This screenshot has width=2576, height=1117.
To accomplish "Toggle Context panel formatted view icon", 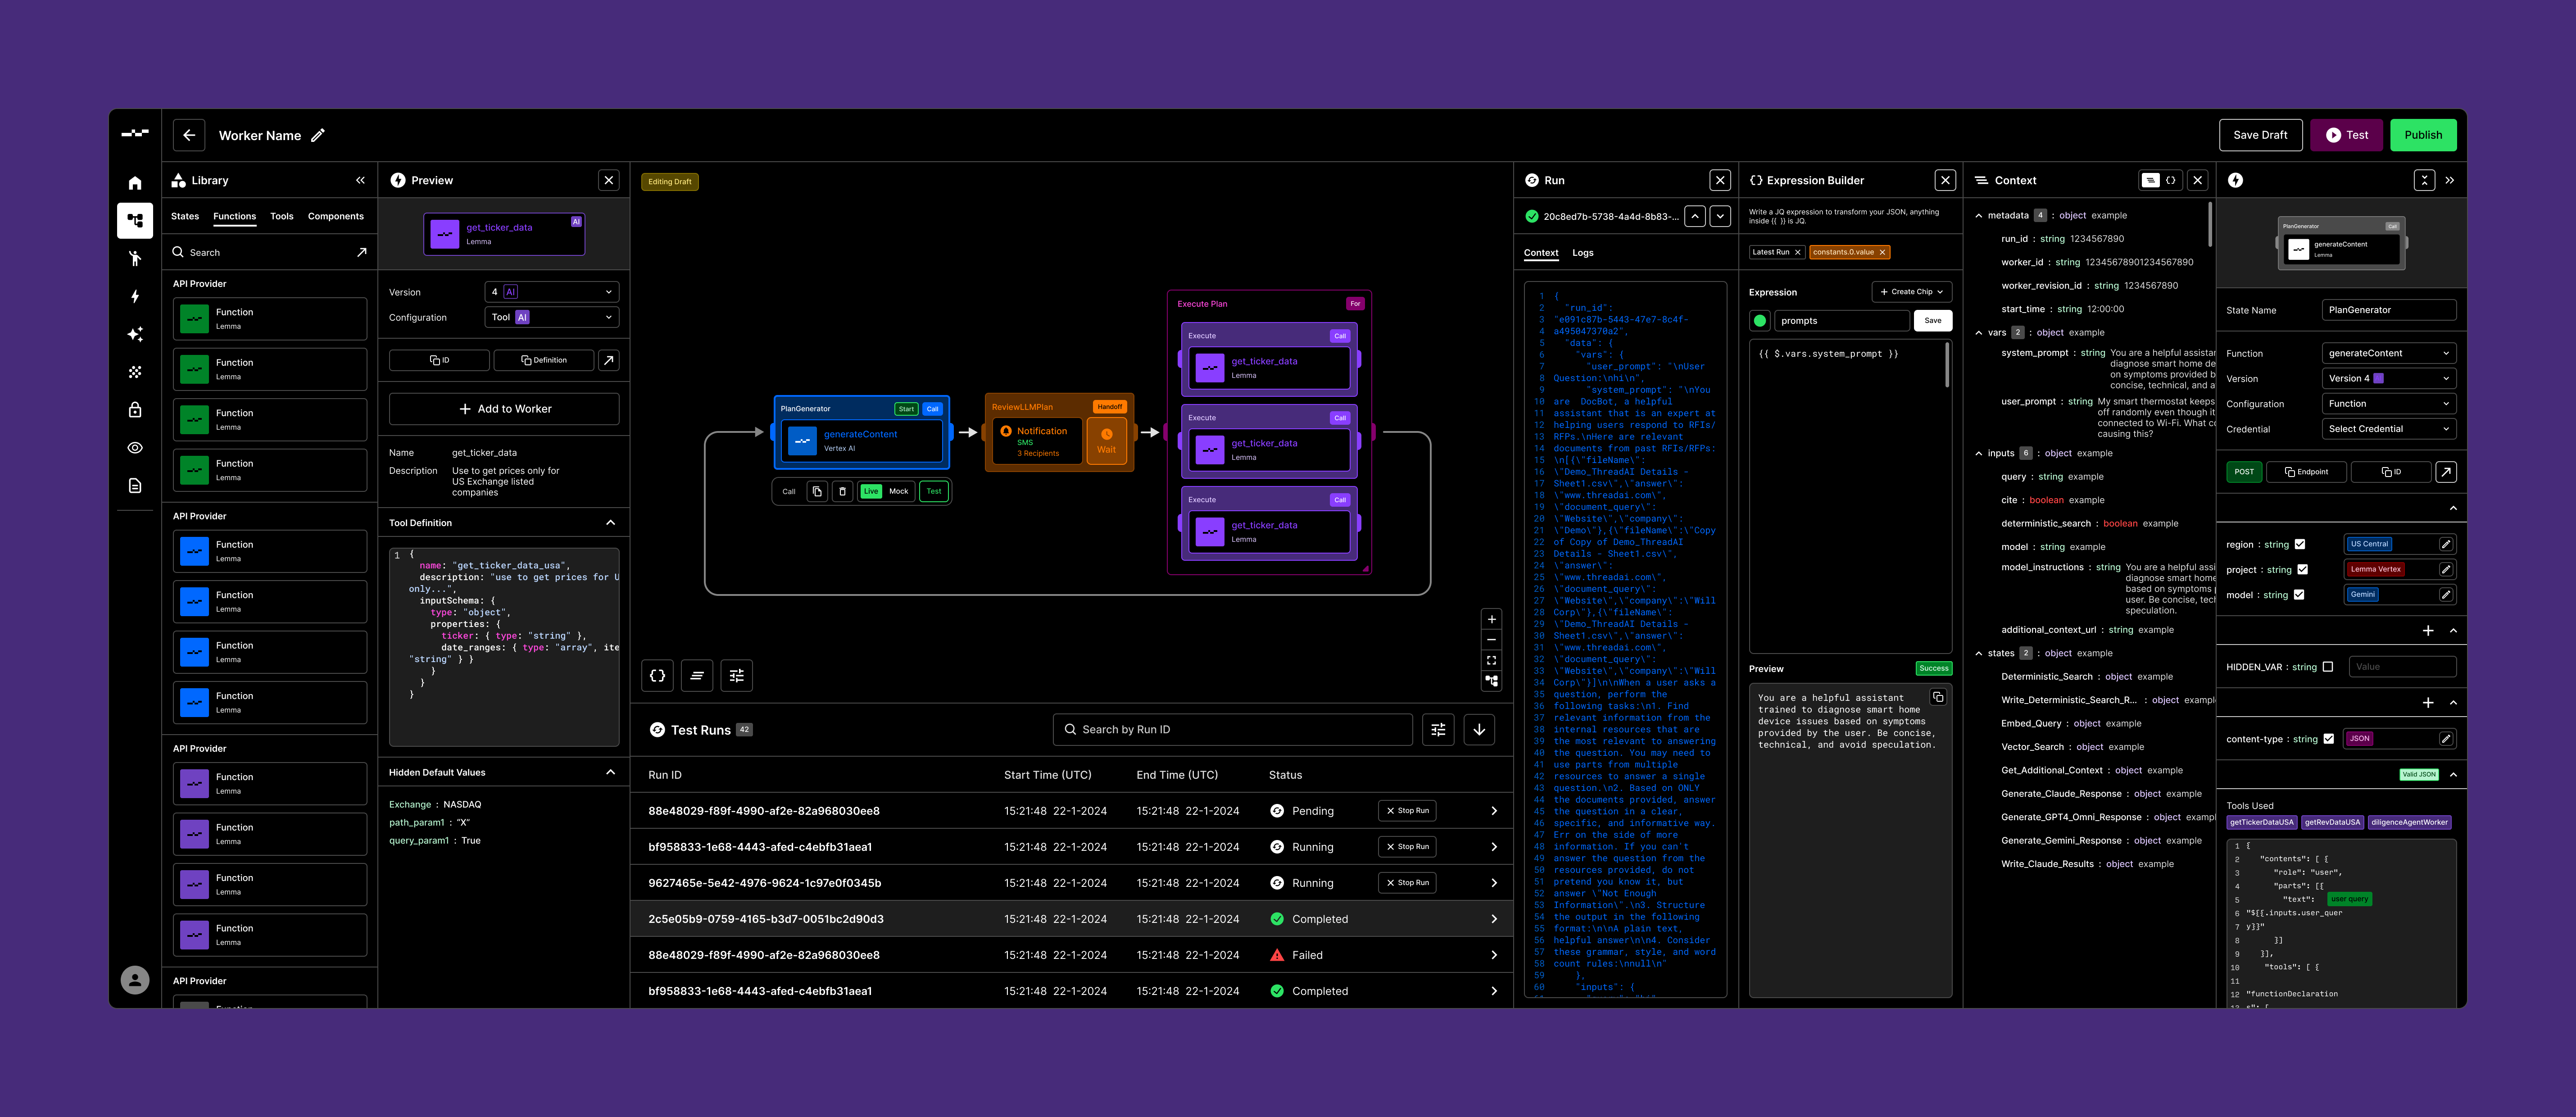I will click(2150, 181).
